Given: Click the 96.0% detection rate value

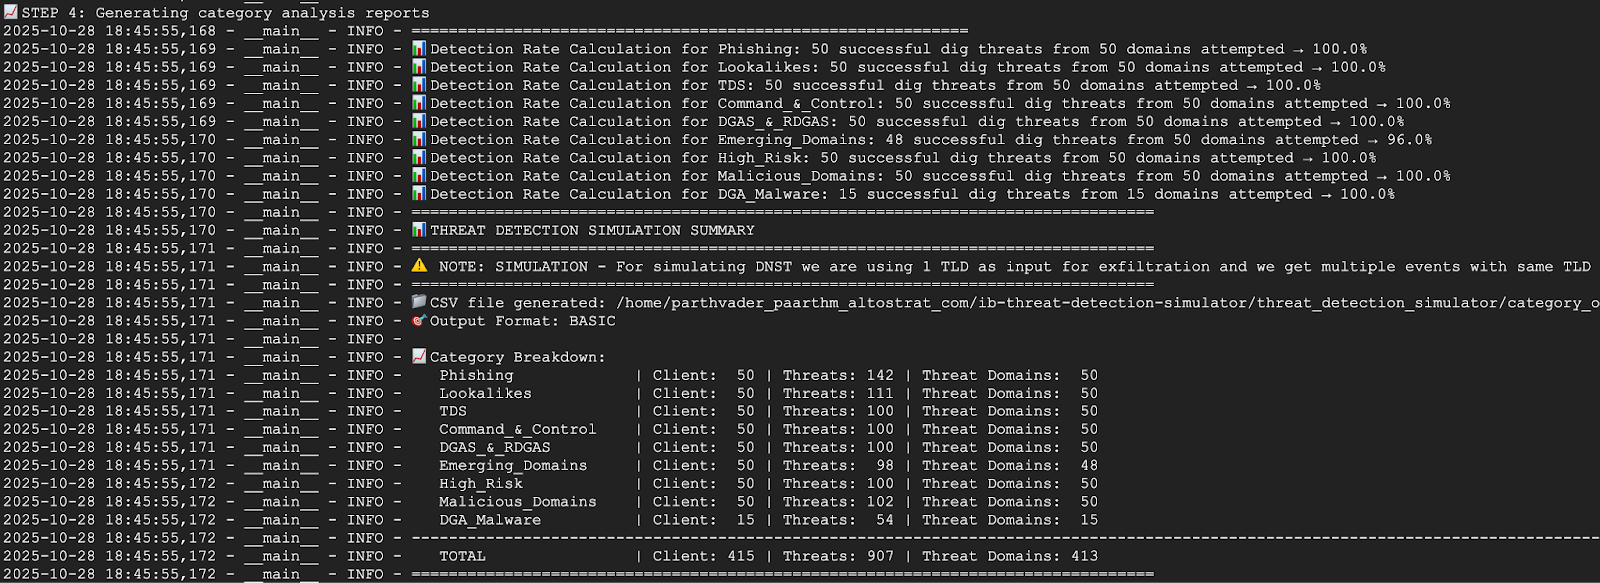Looking at the screenshot, I should coord(1409,140).
